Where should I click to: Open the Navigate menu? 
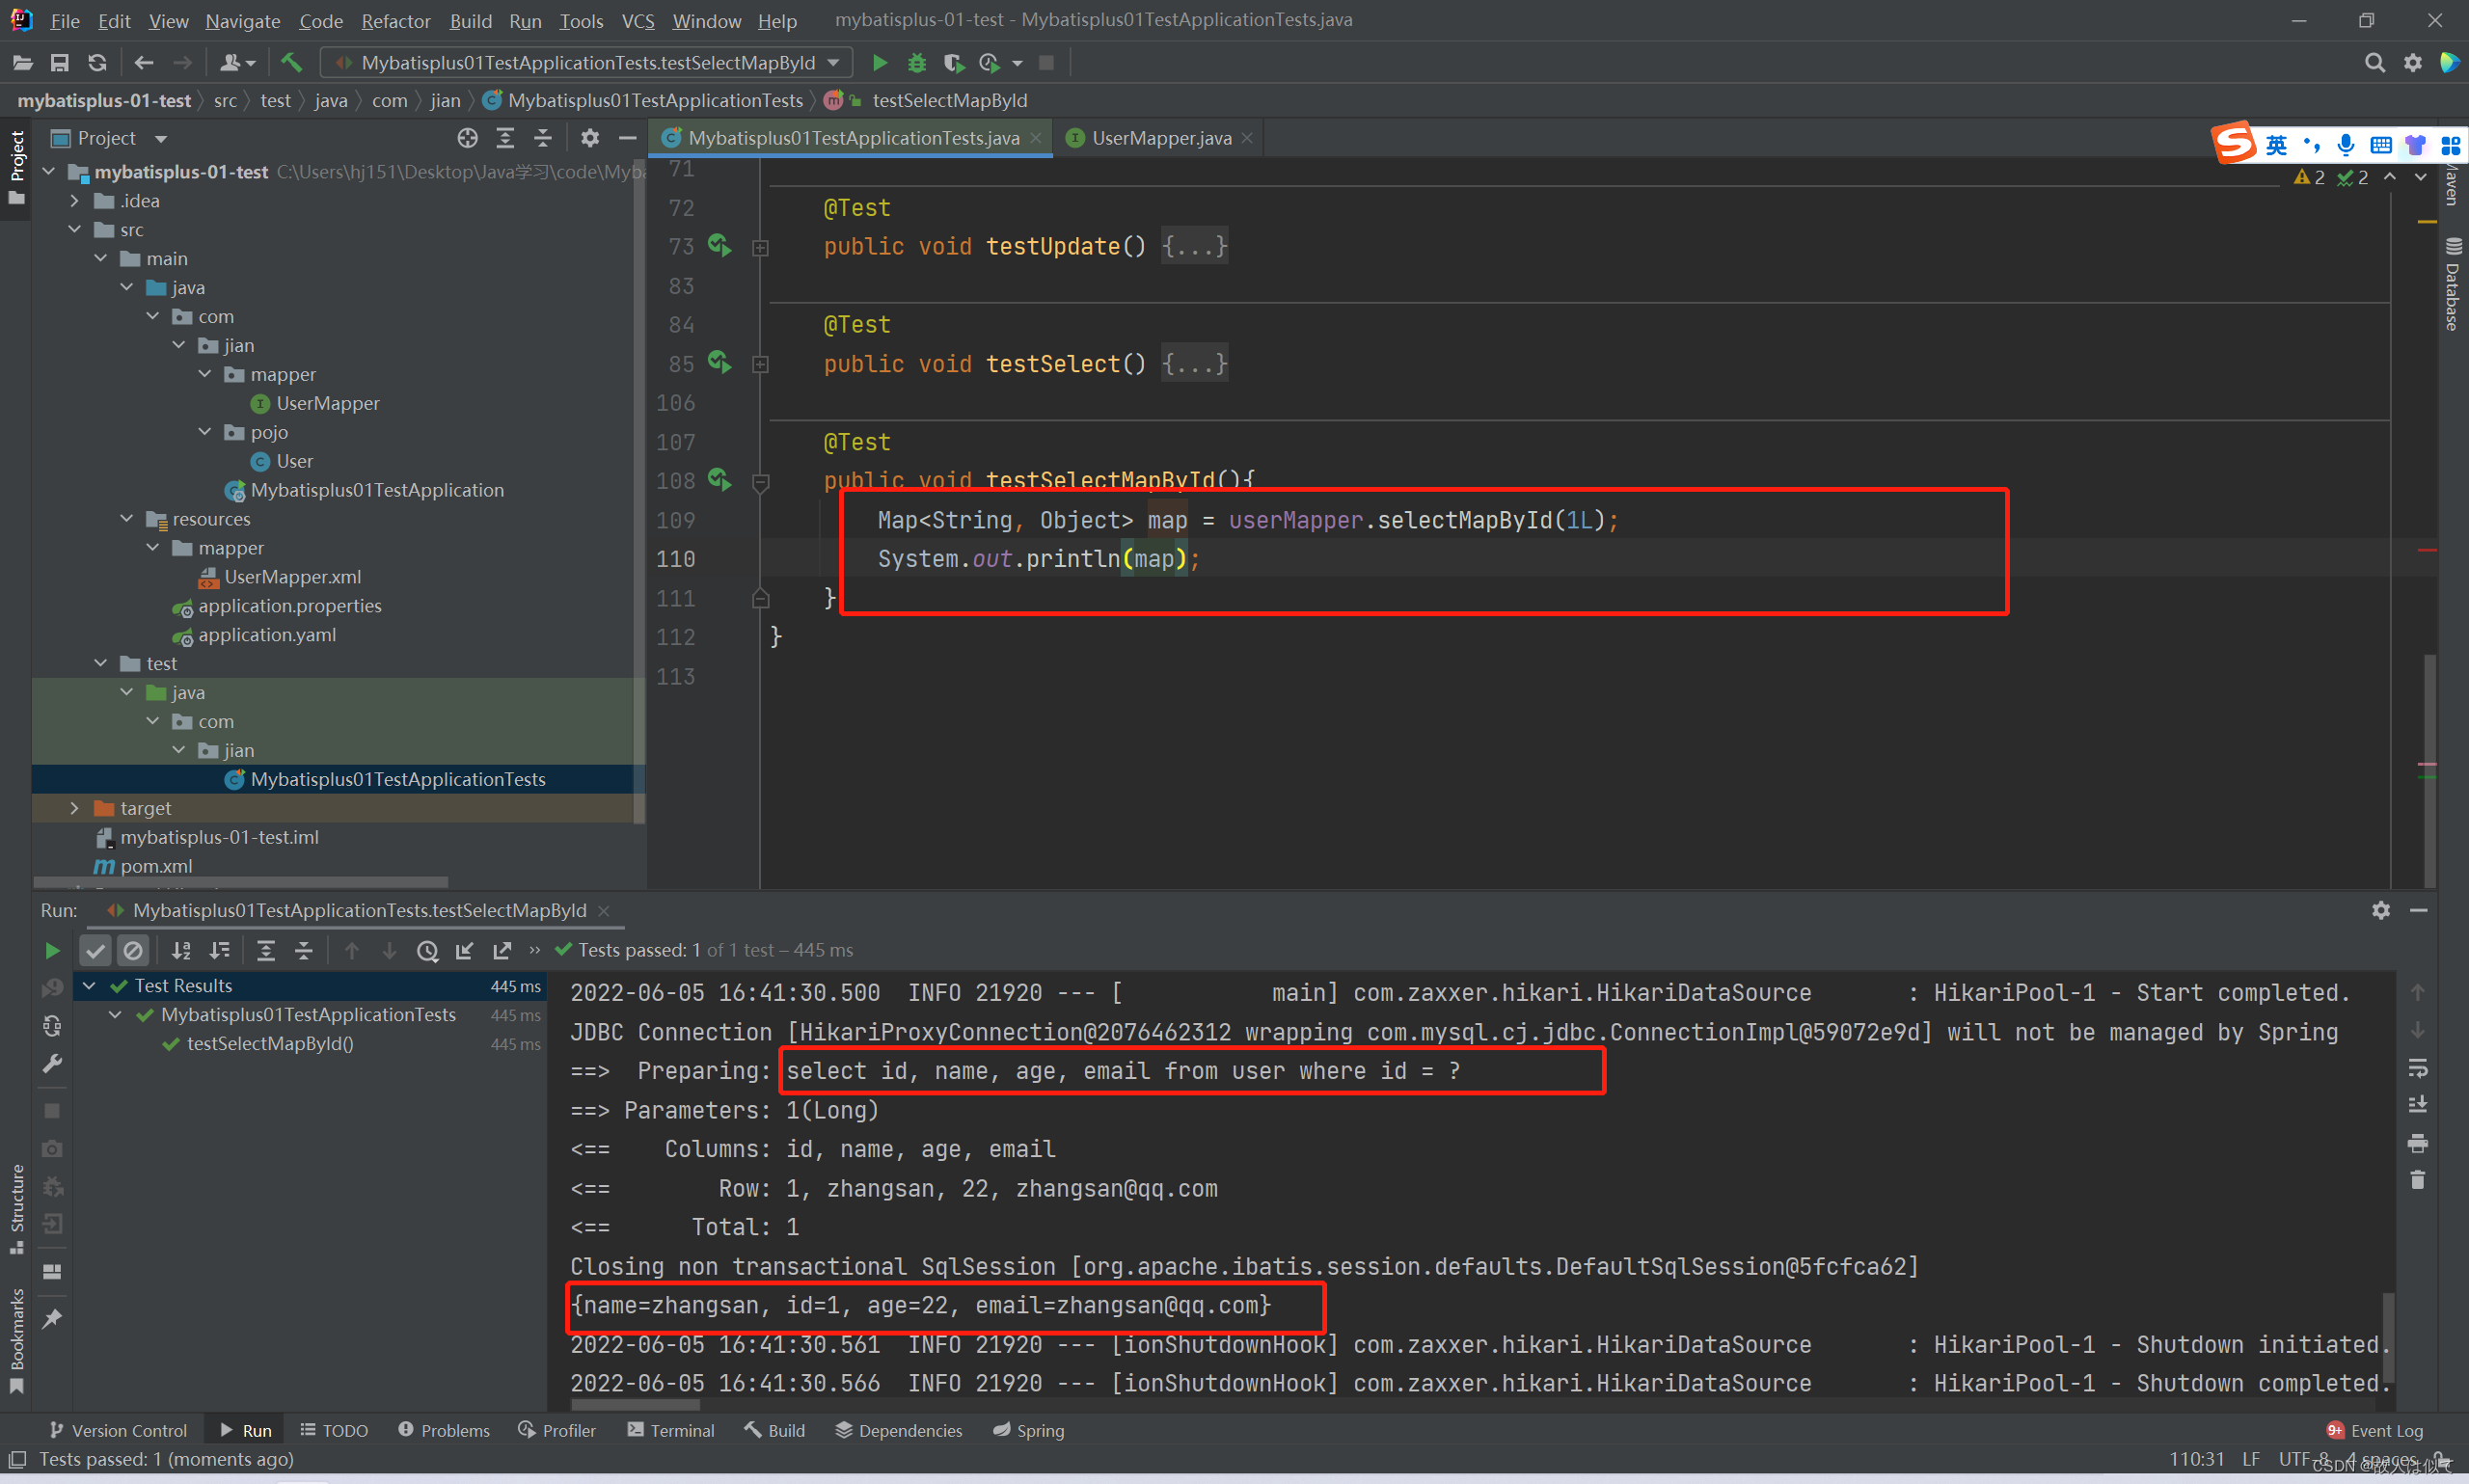(x=242, y=20)
